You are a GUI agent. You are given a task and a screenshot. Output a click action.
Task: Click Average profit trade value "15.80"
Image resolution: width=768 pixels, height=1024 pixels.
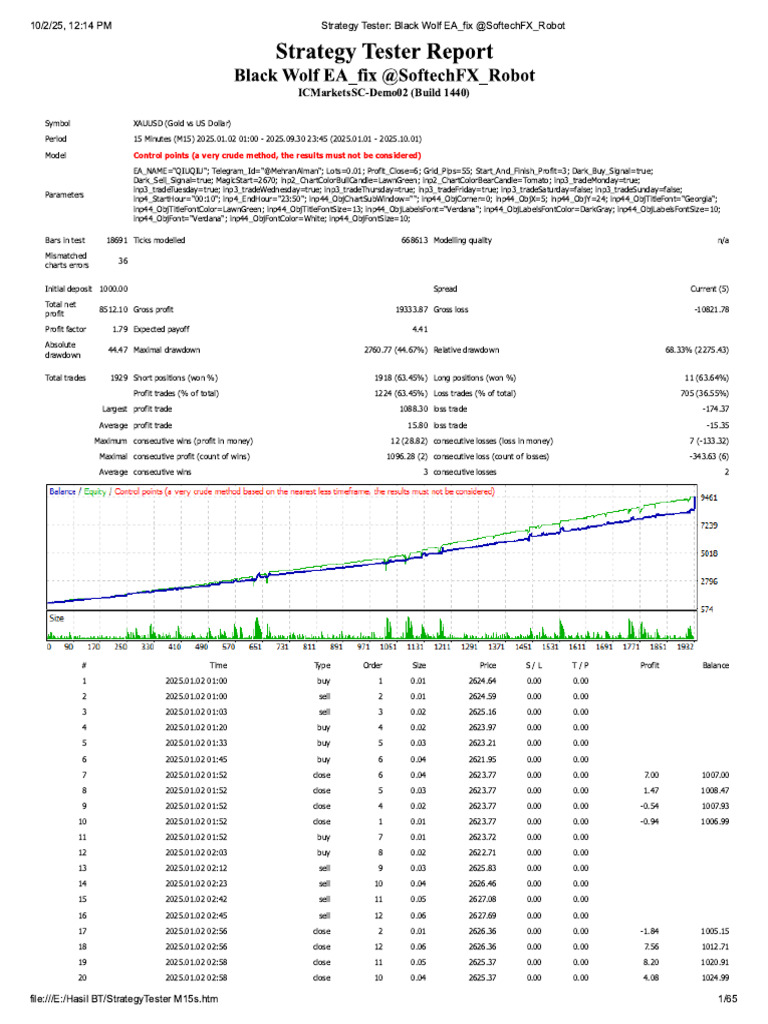click(418, 426)
